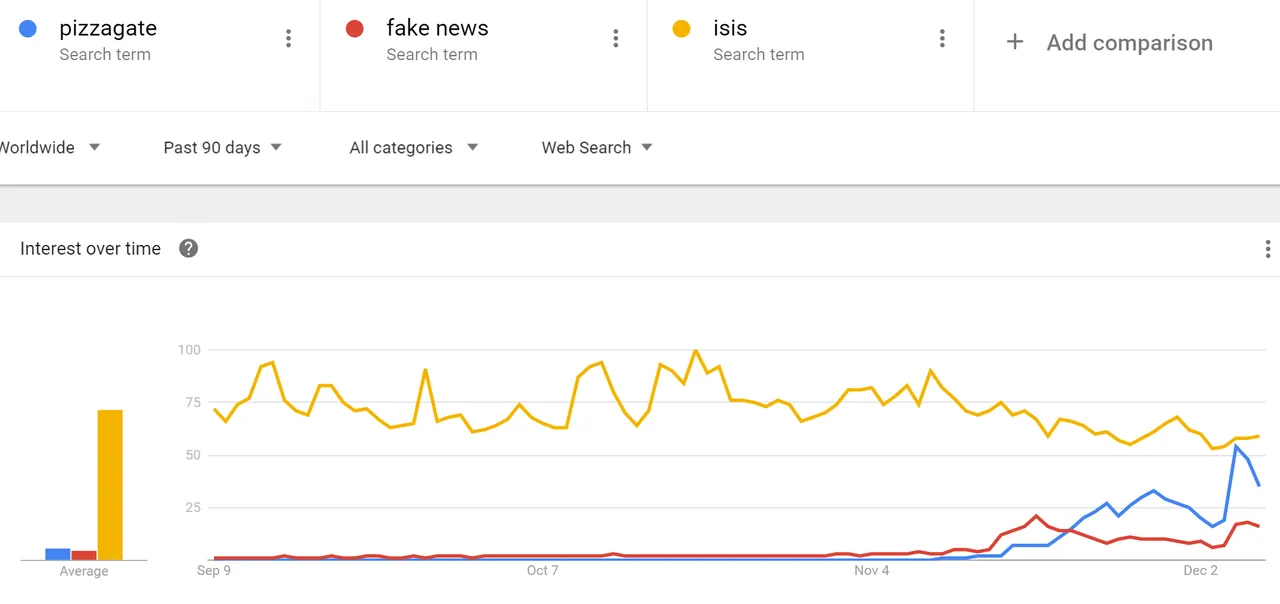Click the red fake news color dot
1280x604 pixels.
coord(354,29)
